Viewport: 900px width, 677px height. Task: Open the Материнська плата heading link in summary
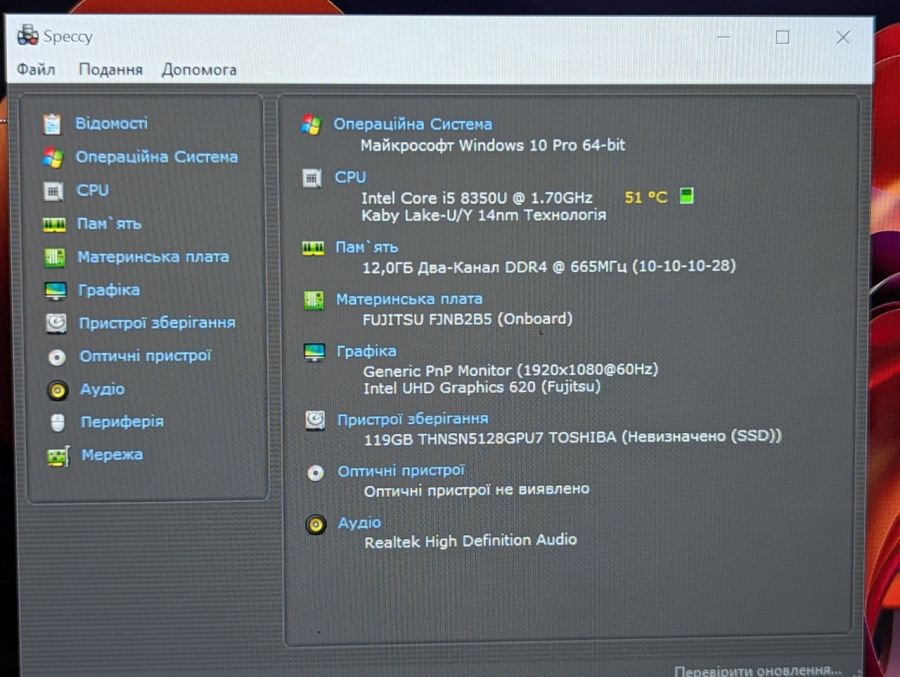[409, 299]
